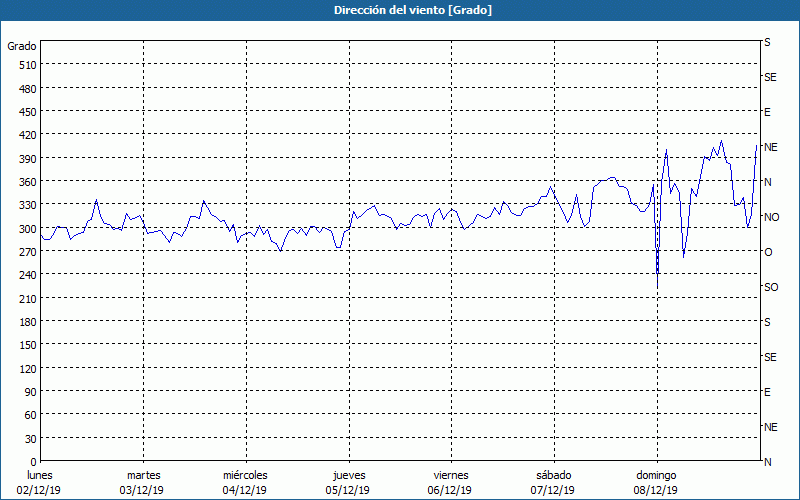This screenshot has height=500, width=800.
Task: Click the 330 degree axis label
Action: [x=28, y=205]
